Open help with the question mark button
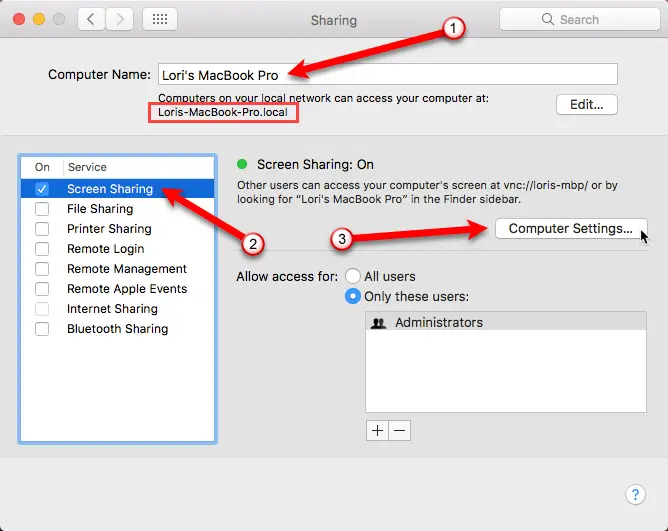The height and width of the screenshot is (531, 668). pos(635,494)
